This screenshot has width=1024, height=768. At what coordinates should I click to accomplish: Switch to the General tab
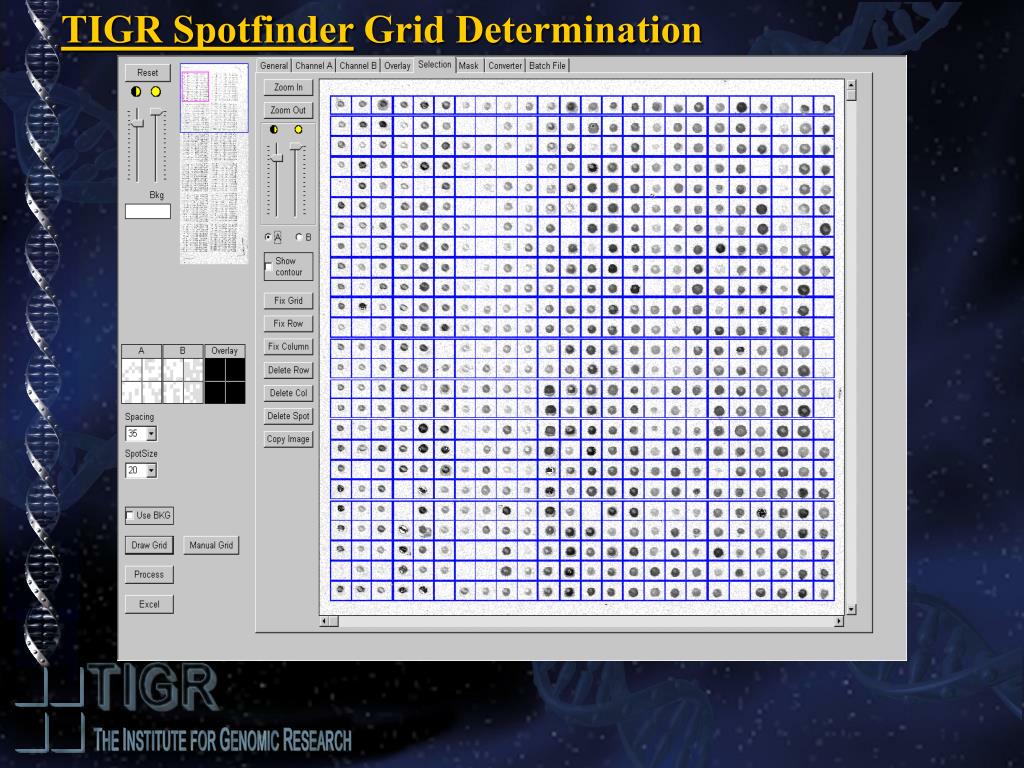pyautogui.click(x=274, y=65)
